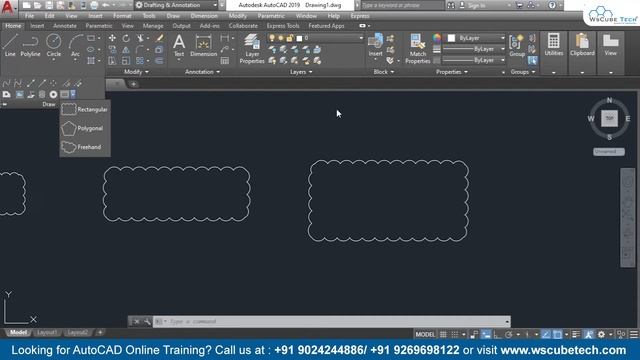Viewport: 640px width, 360px height.
Task: Click the Rotate tool icon
Action: (126, 38)
